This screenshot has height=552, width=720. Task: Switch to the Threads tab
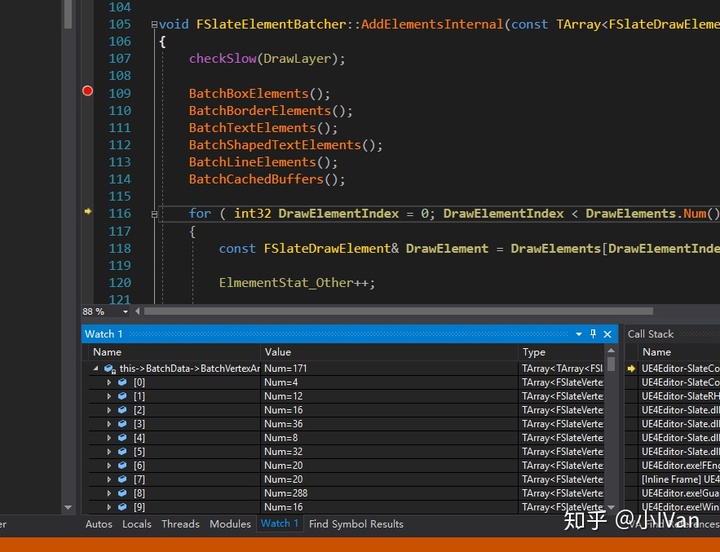[x=180, y=524]
